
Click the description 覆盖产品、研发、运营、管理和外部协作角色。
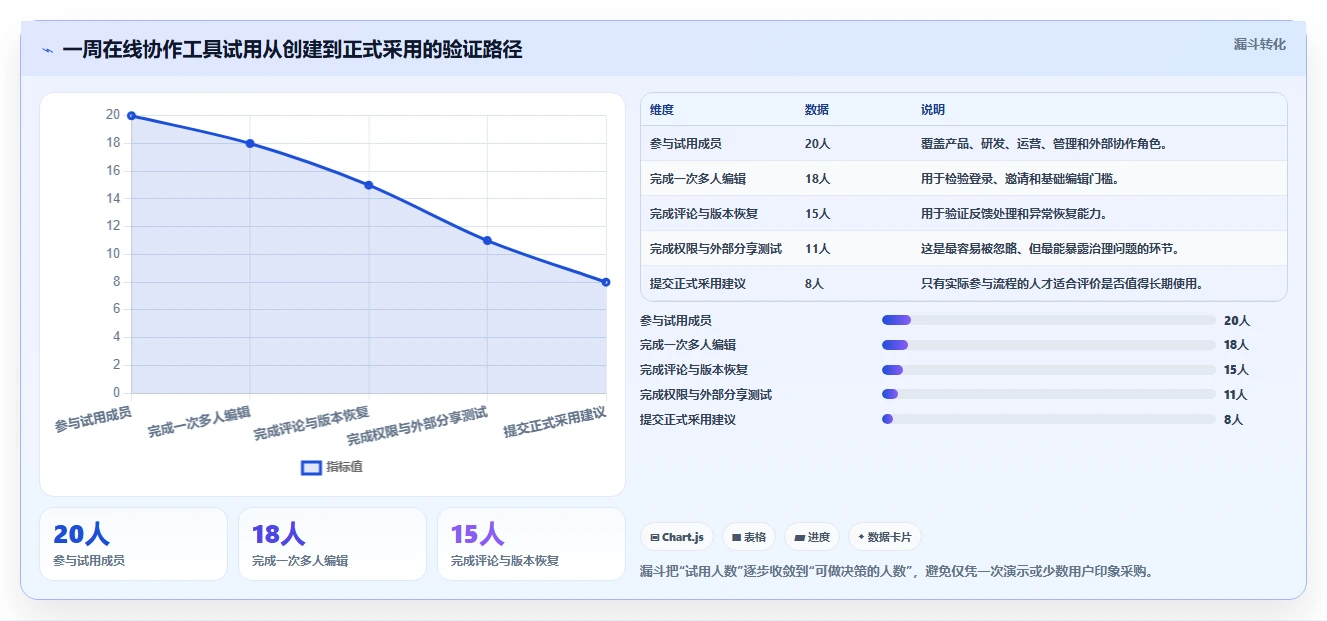pos(1045,144)
